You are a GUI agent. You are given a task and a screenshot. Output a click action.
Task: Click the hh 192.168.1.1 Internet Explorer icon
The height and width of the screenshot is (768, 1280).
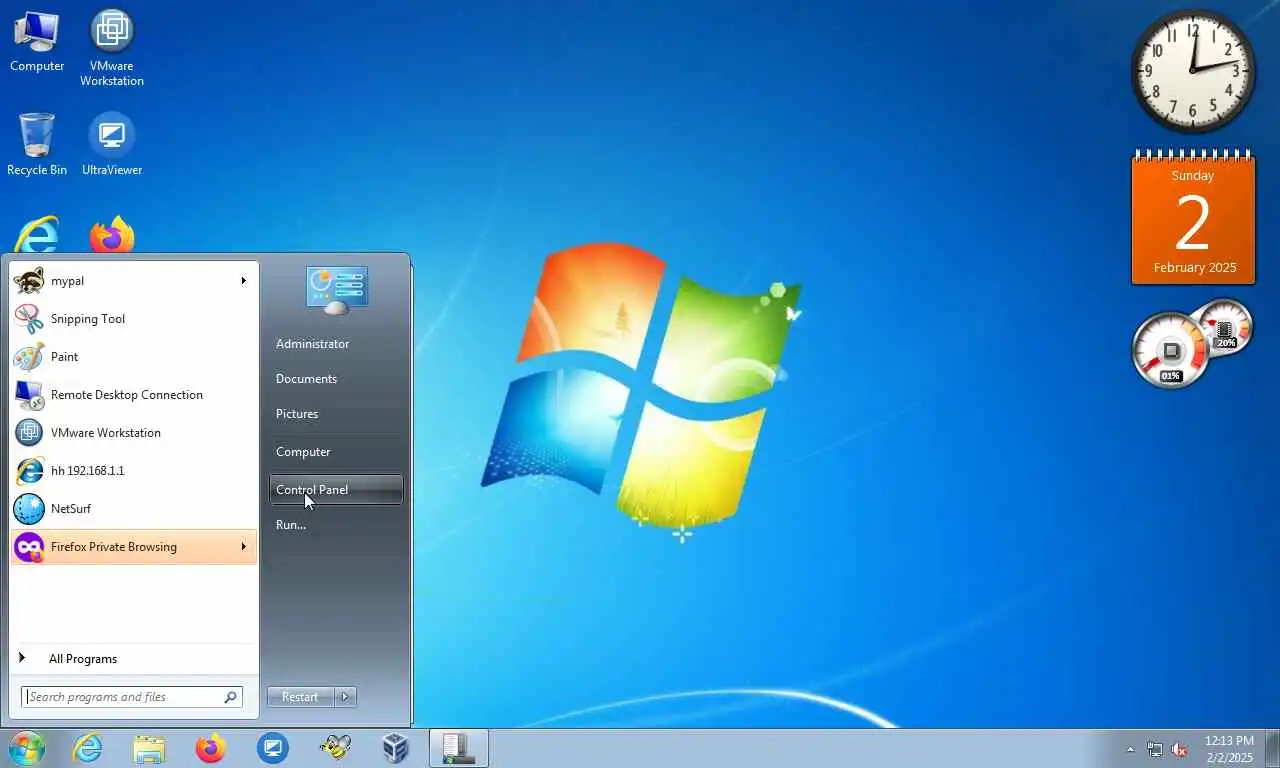(29, 471)
